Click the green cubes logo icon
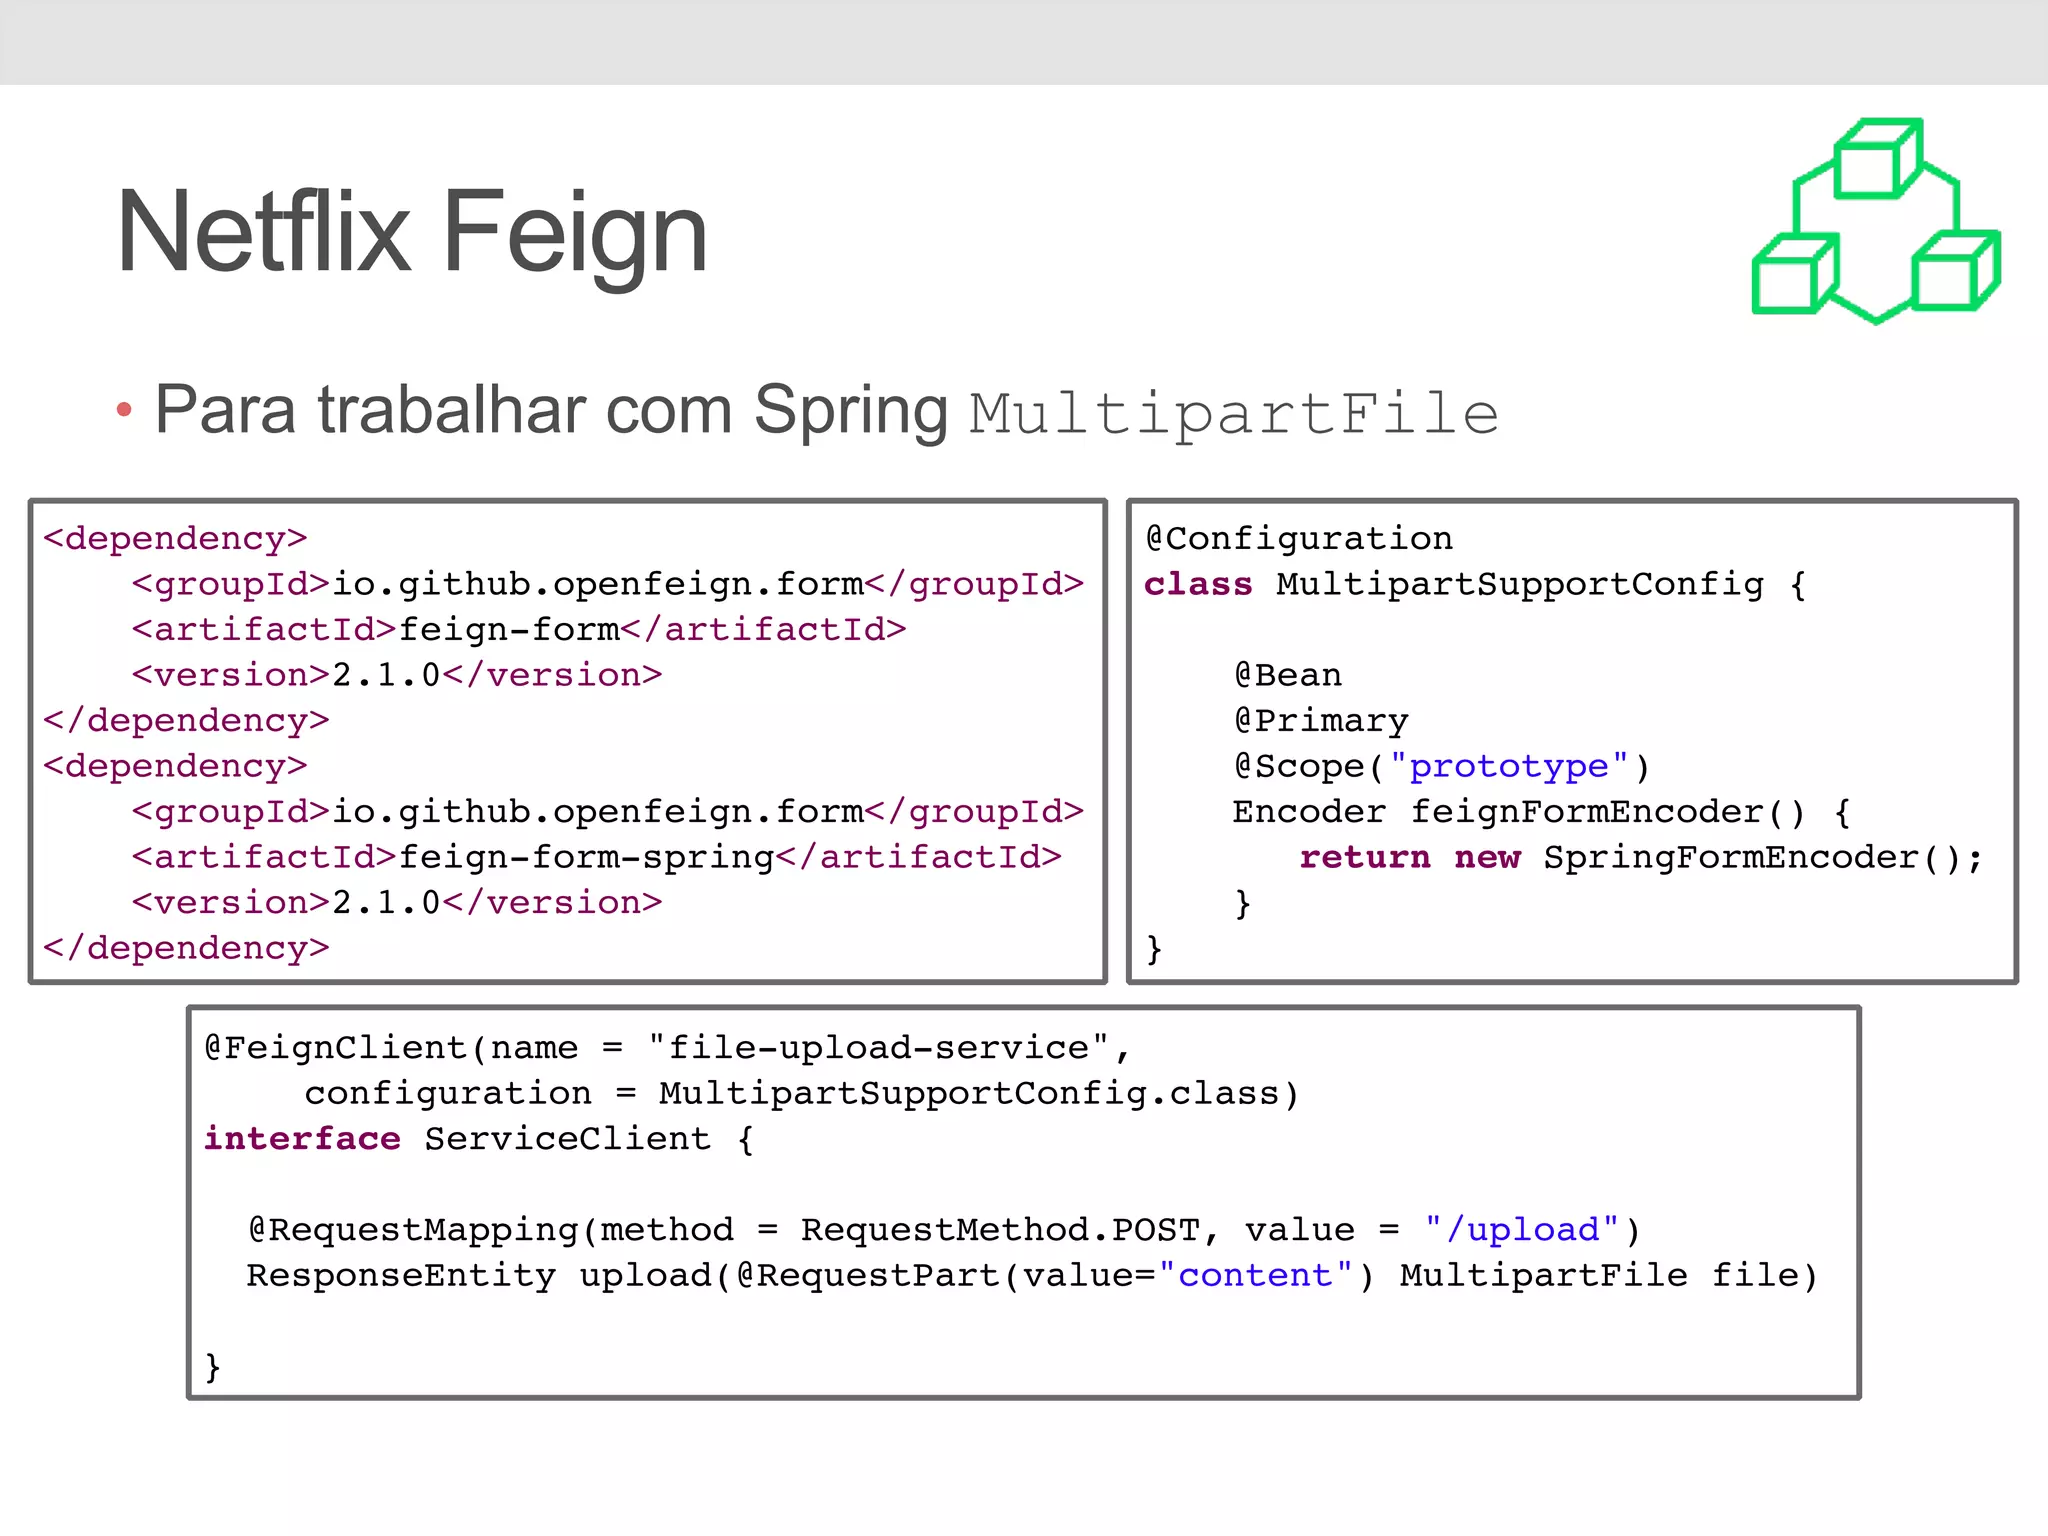Image resolution: width=2048 pixels, height=1536 pixels. [x=1876, y=221]
